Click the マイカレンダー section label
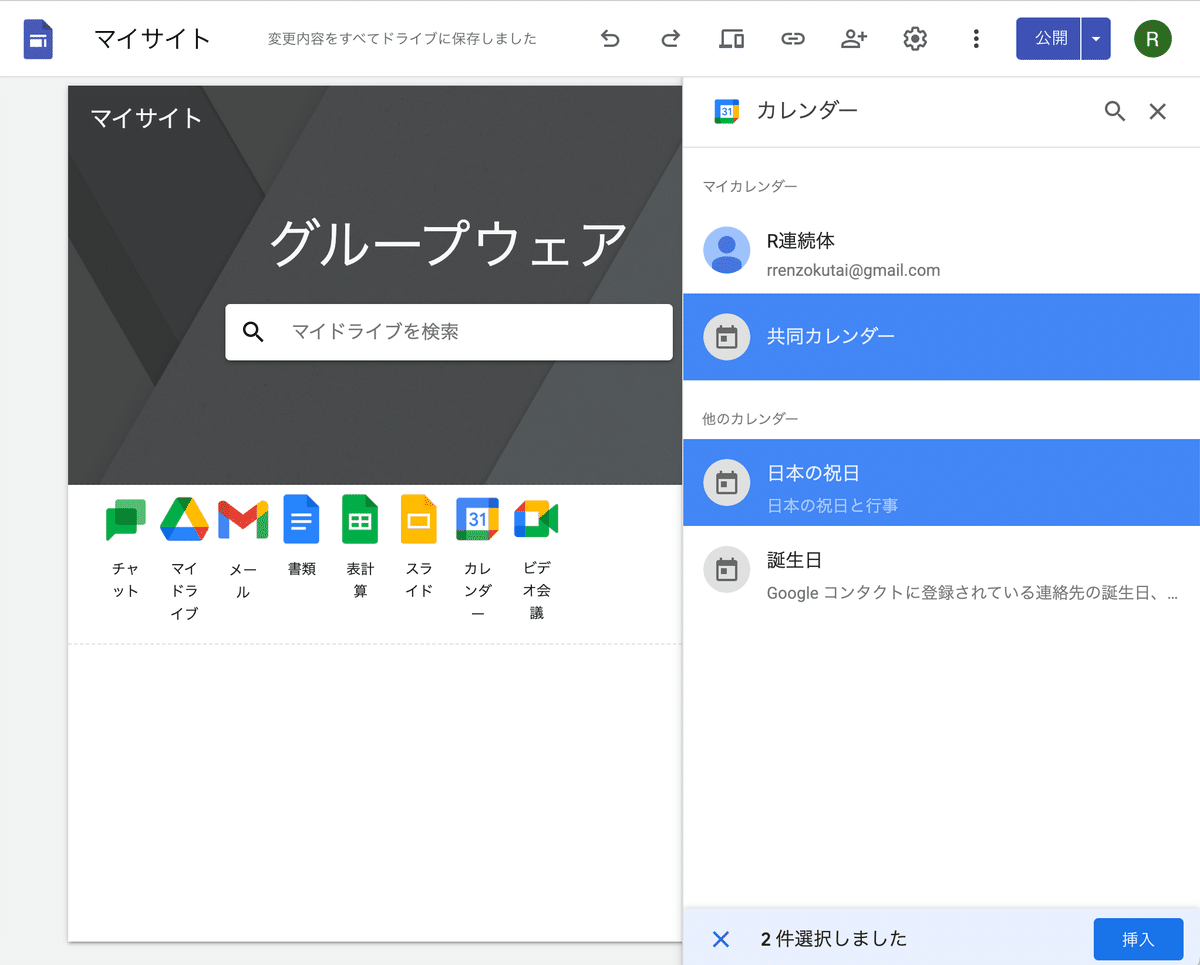Screen dimensions: 1200x965 tap(750, 187)
